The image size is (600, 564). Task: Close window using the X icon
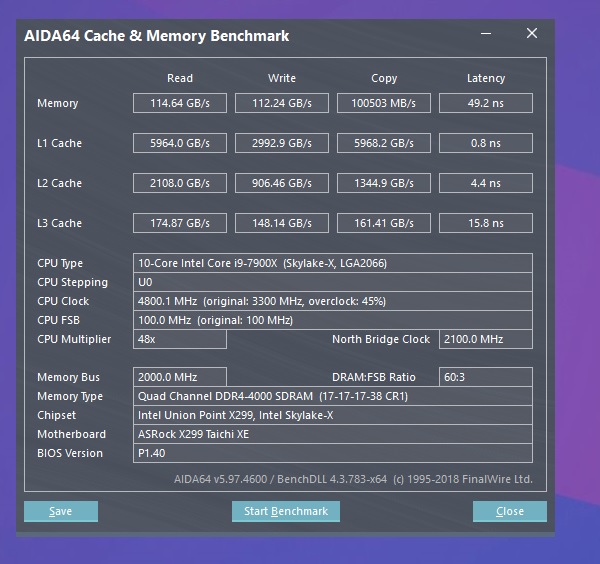[x=532, y=33]
